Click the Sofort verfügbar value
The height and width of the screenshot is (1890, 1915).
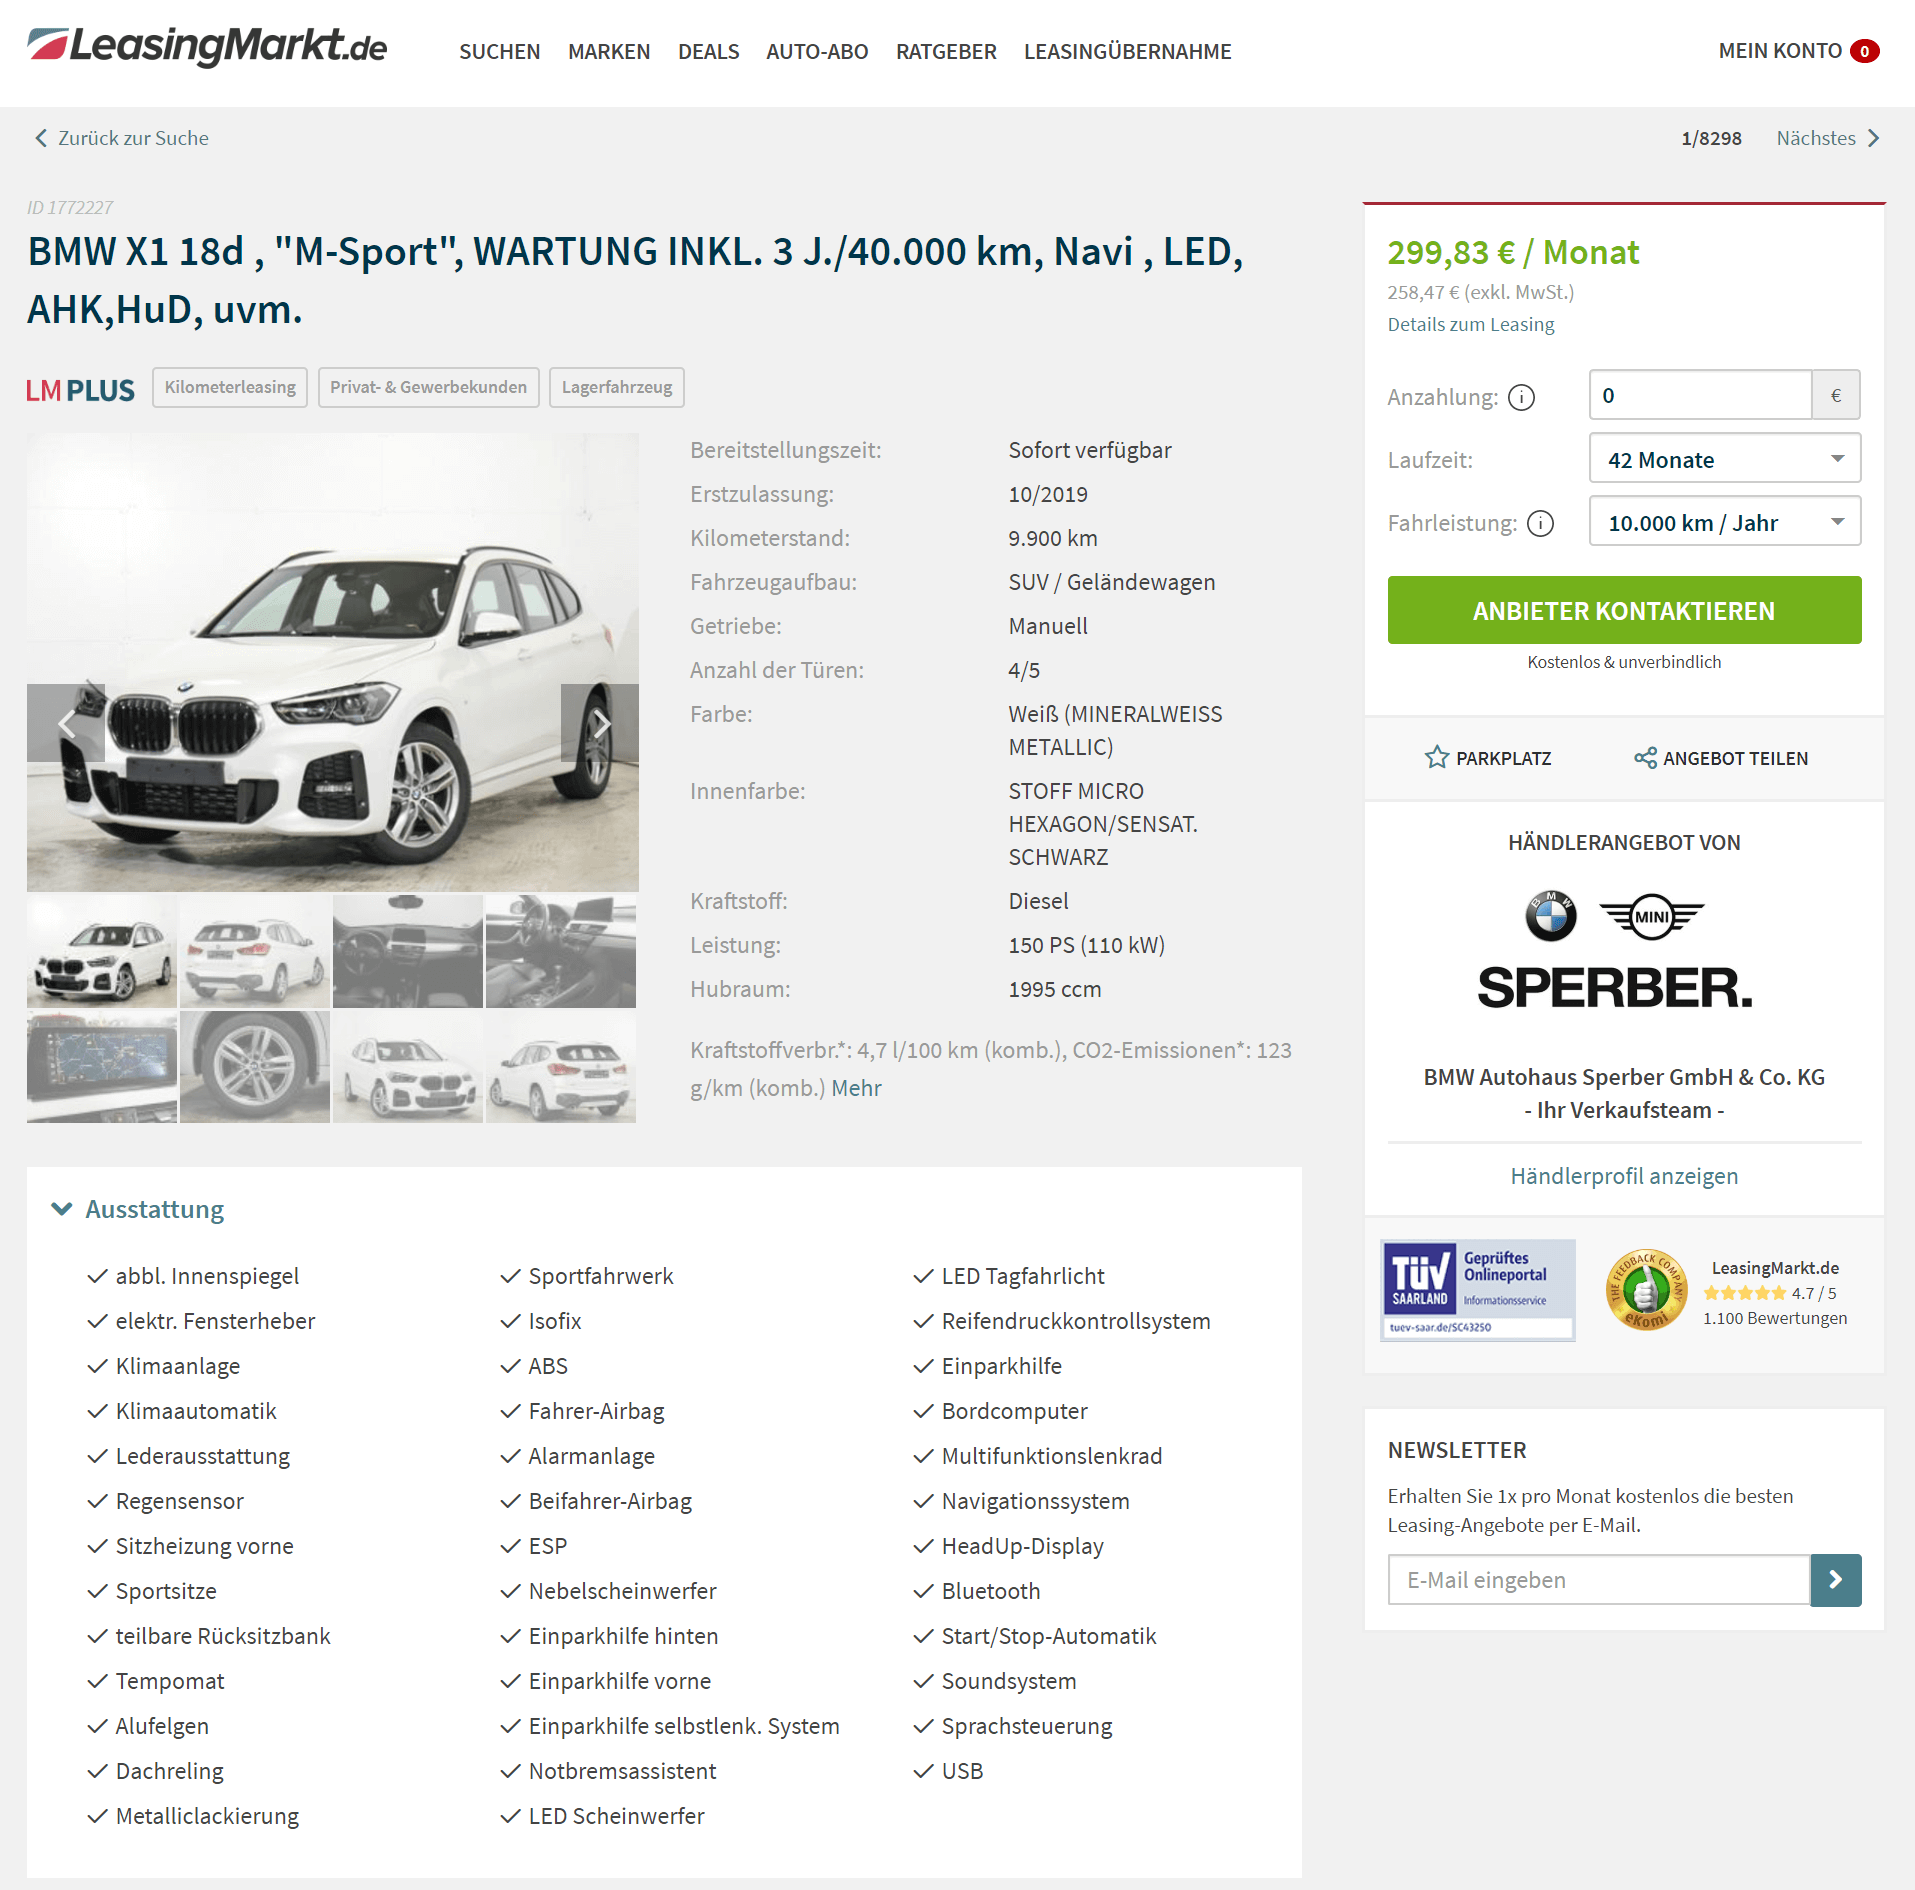[x=1090, y=450]
